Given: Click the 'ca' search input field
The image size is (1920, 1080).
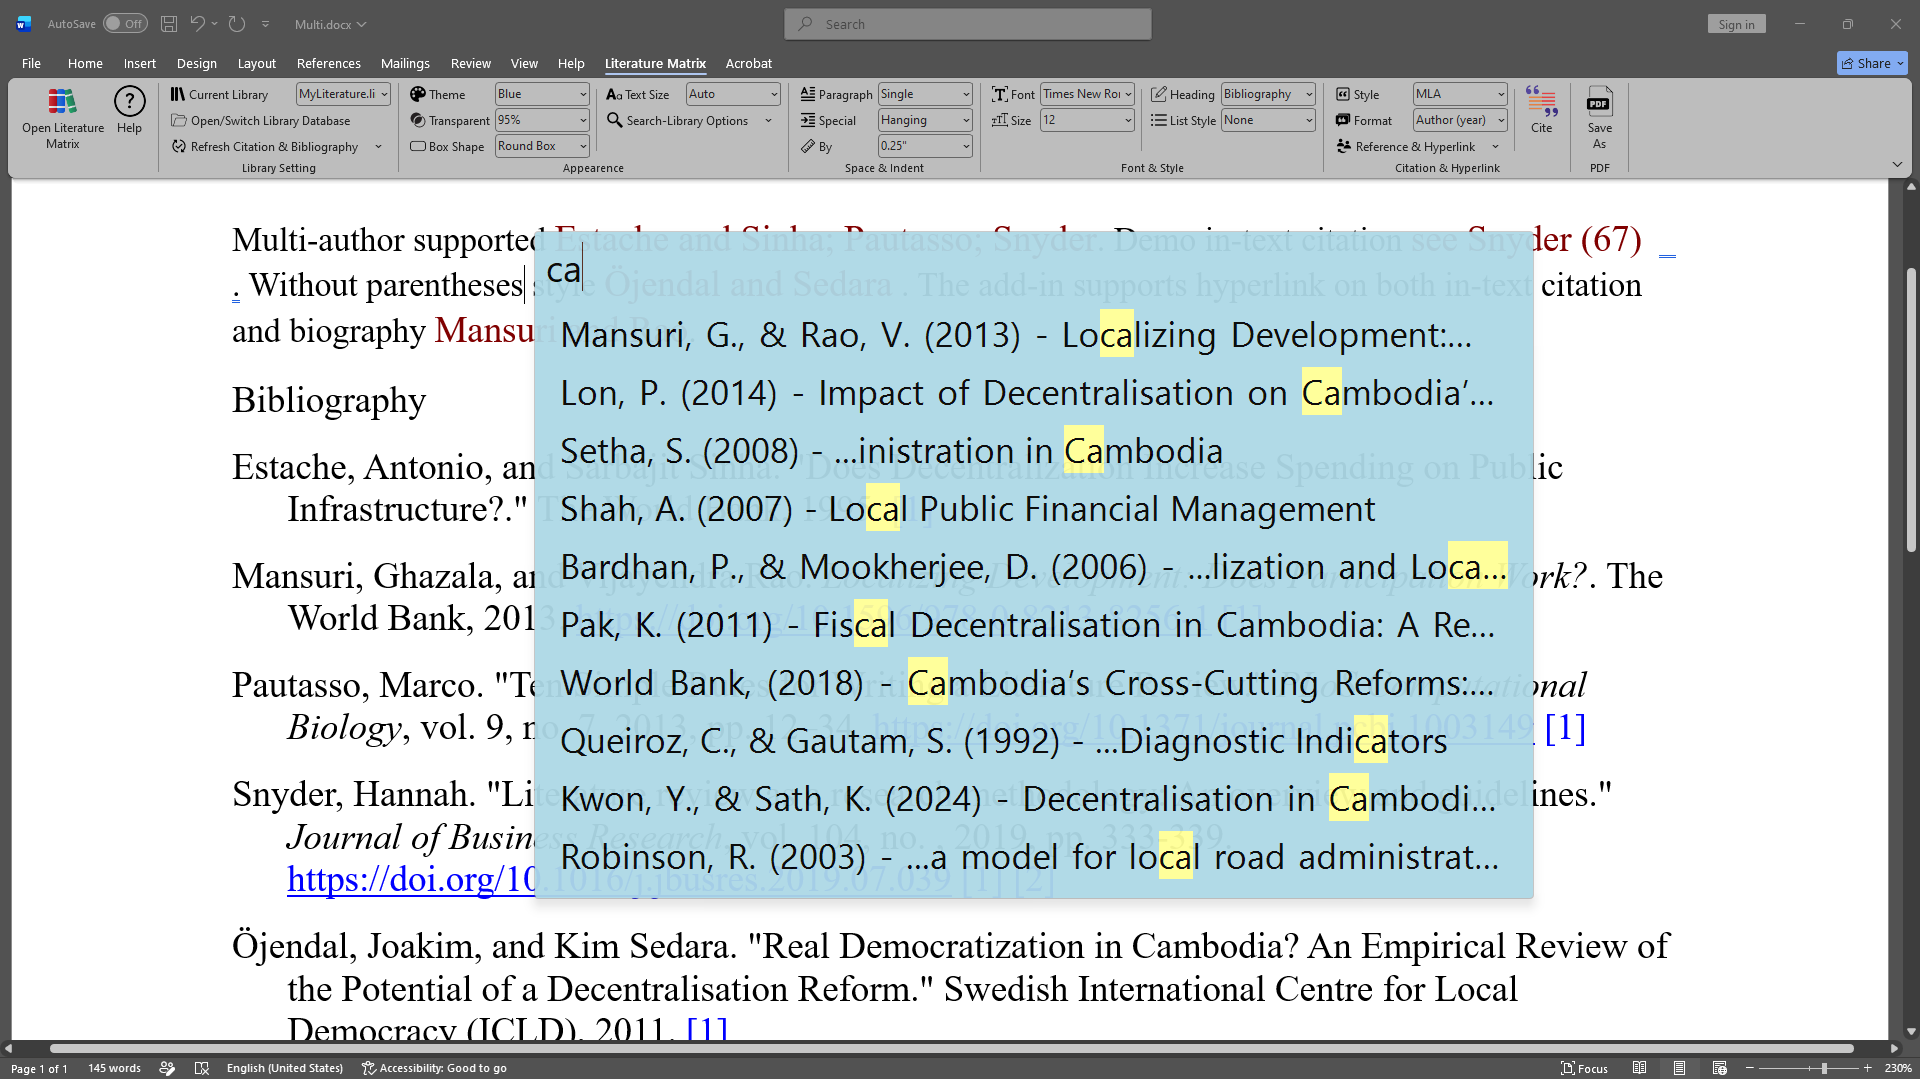Looking at the screenshot, I should (x=1034, y=270).
